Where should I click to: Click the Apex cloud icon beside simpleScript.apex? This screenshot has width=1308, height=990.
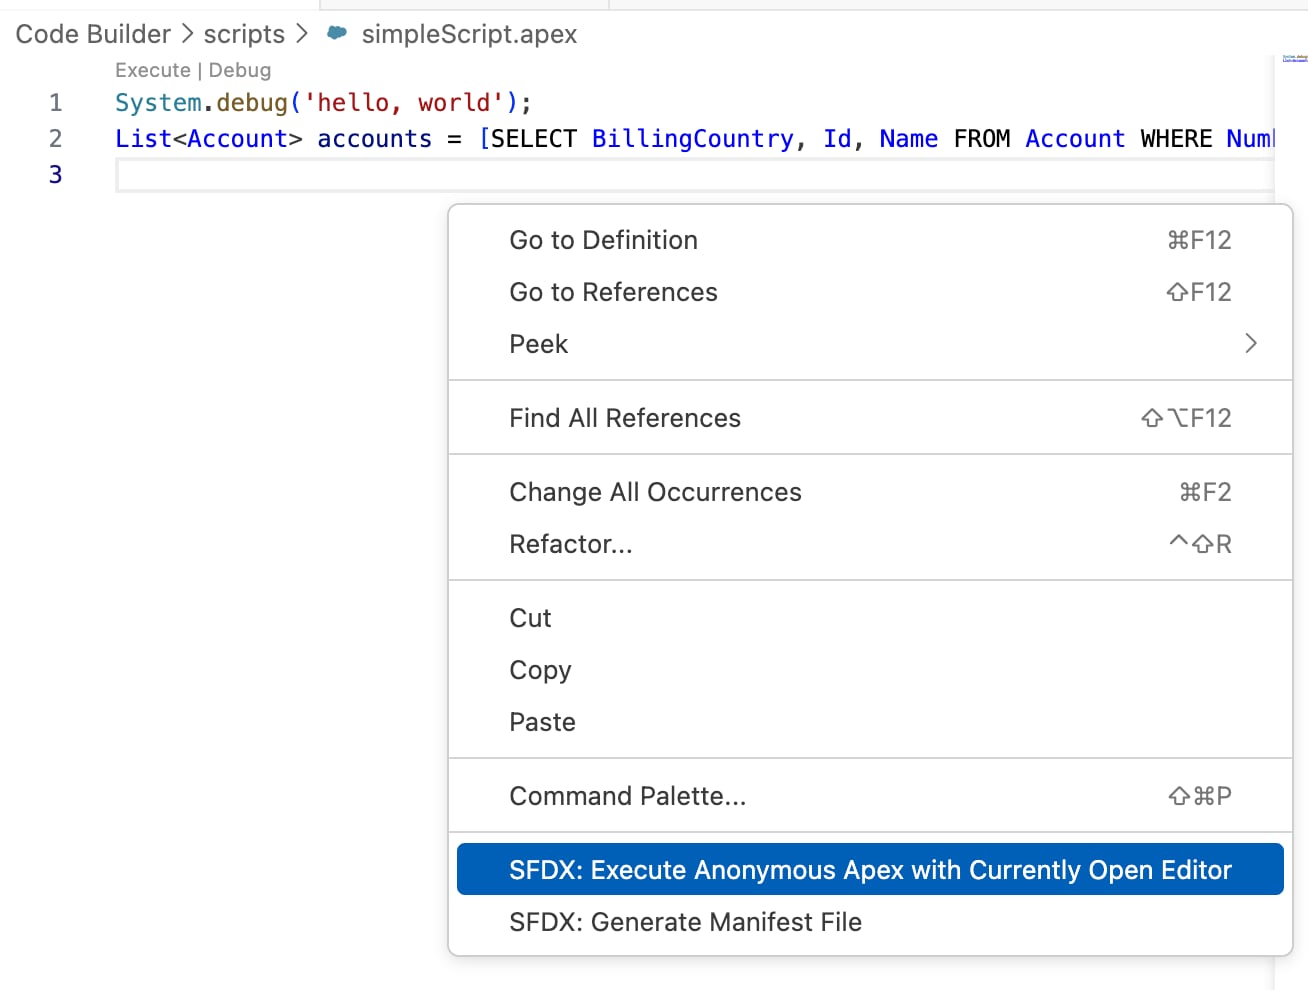(x=335, y=33)
